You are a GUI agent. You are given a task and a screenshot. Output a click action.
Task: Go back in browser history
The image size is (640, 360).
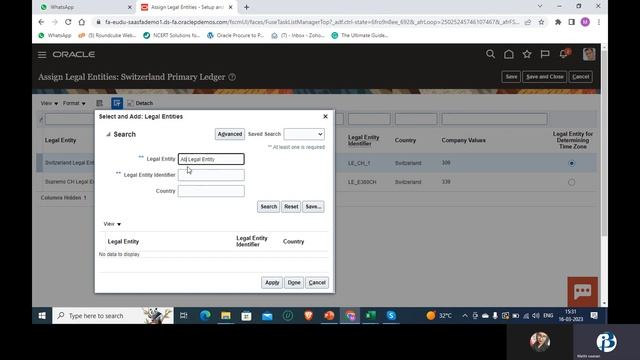pyautogui.click(x=41, y=22)
